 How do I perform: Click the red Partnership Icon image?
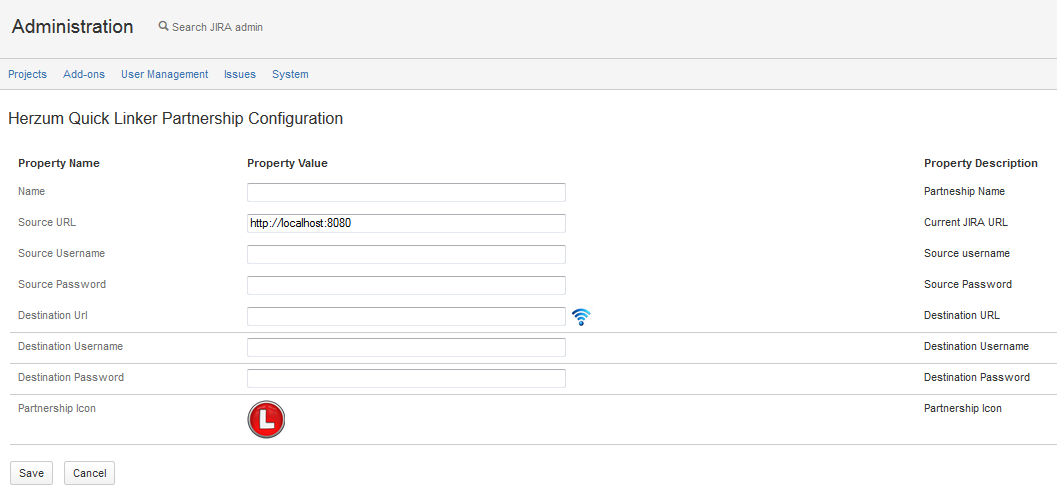(266, 420)
